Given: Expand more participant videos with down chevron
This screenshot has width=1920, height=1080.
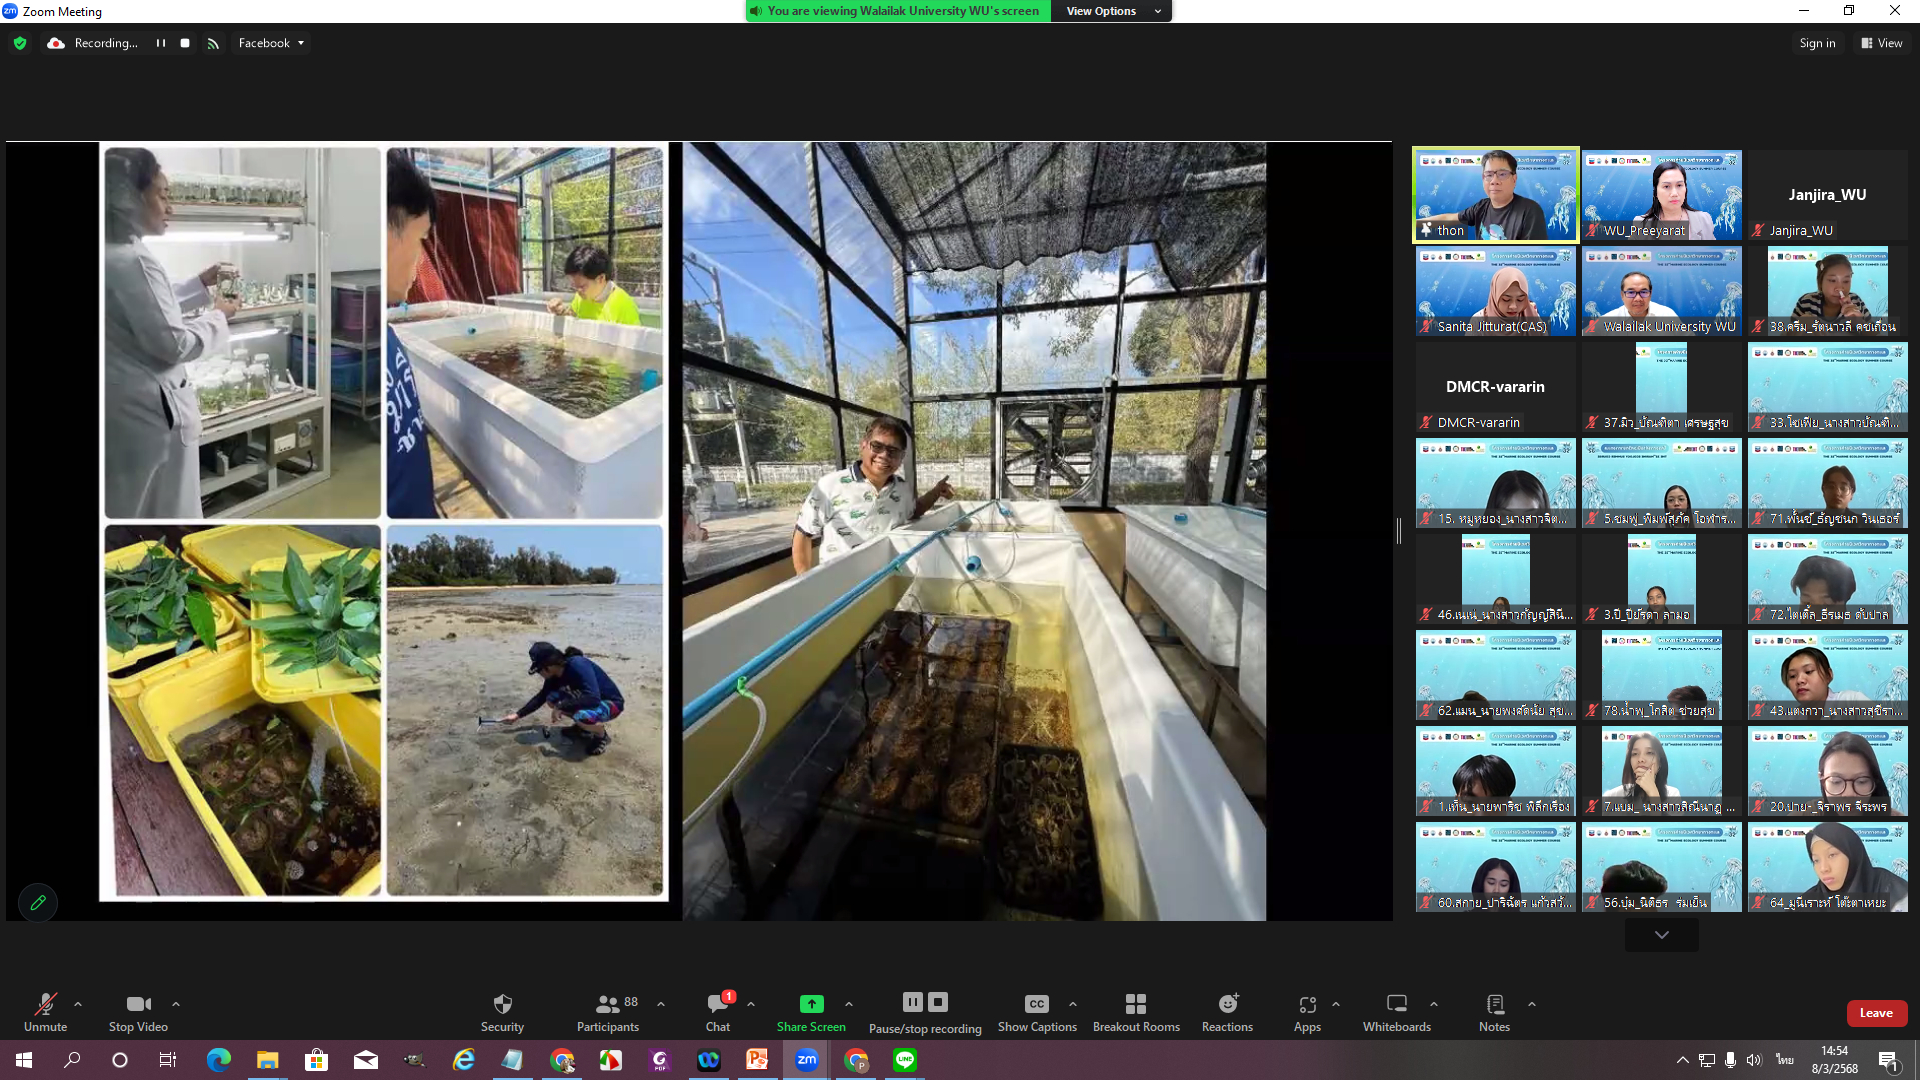Looking at the screenshot, I should (1661, 935).
